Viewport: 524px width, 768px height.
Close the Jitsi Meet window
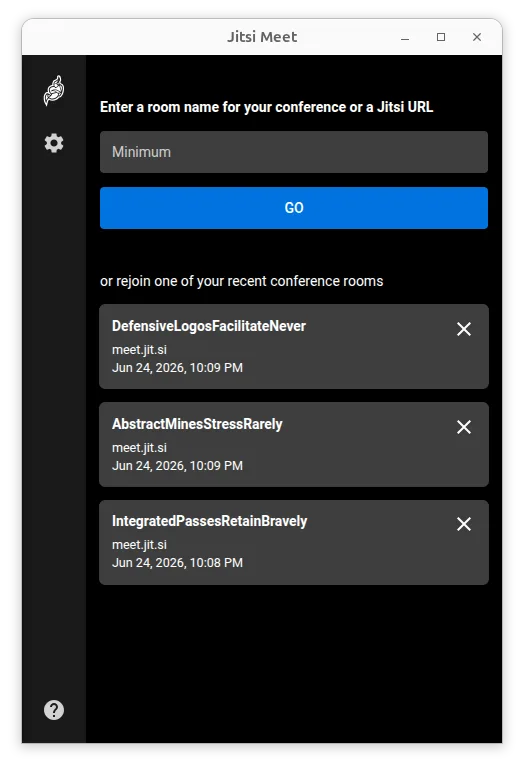477,37
